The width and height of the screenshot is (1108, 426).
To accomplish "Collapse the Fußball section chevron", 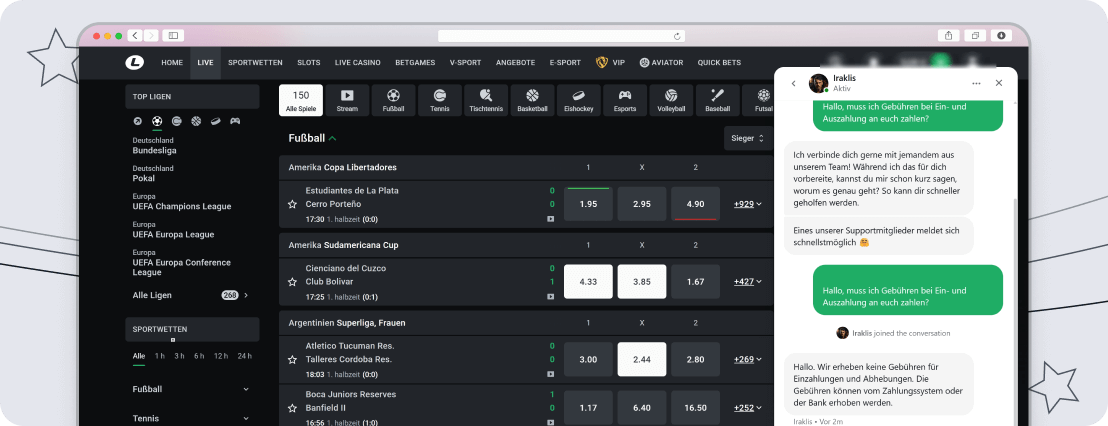I will click(332, 138).
